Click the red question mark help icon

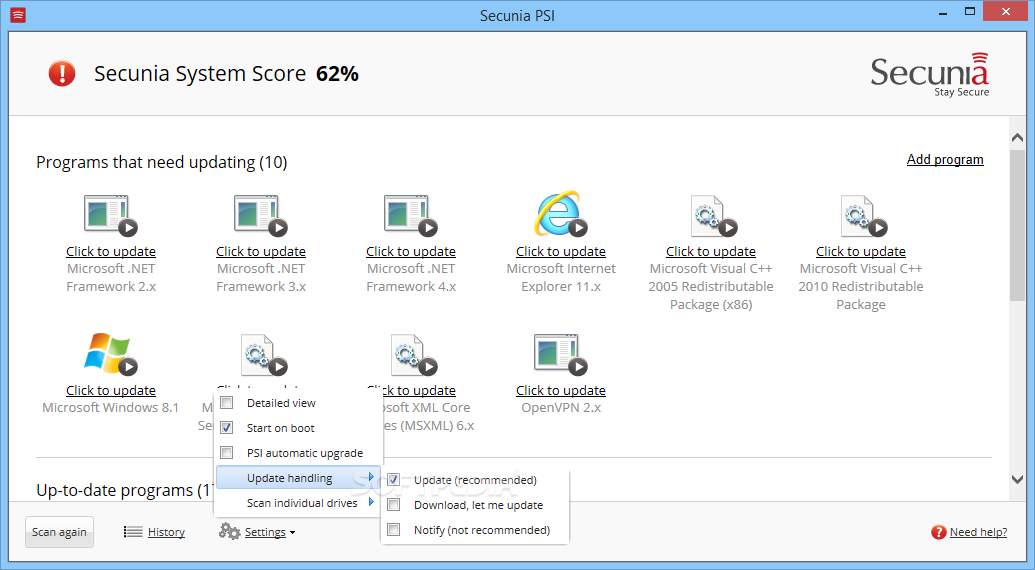pos(939,532)
